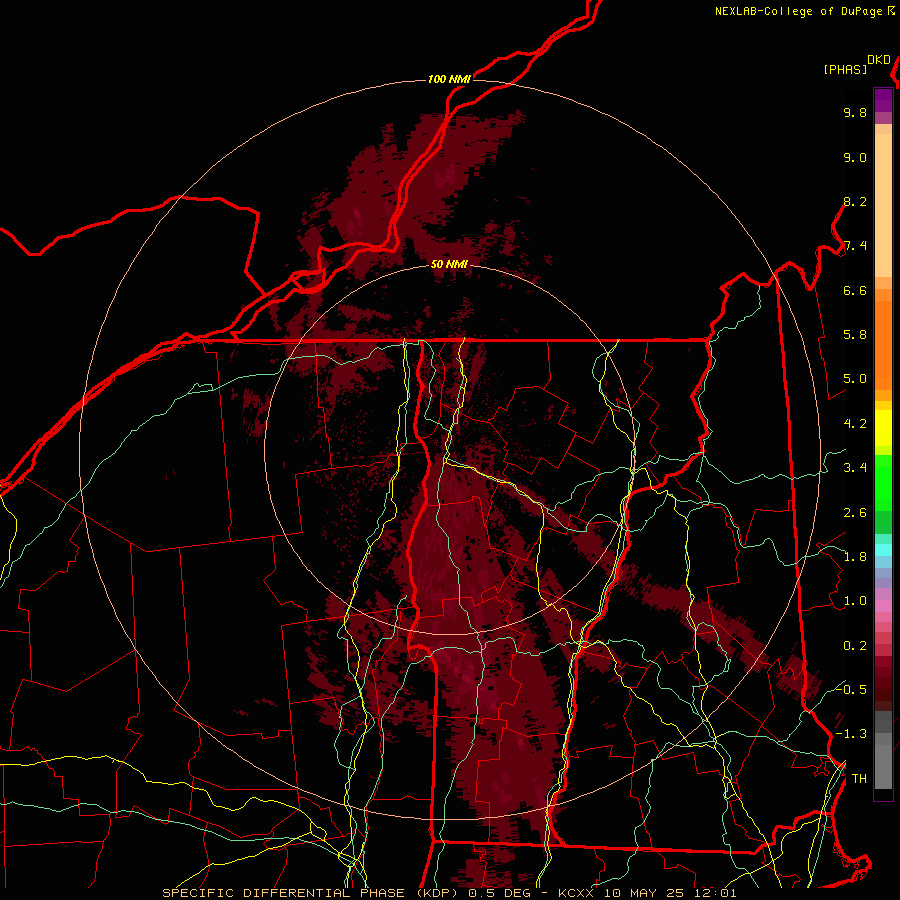
Task: Click the 5.0 legend value
Action: 855,379
